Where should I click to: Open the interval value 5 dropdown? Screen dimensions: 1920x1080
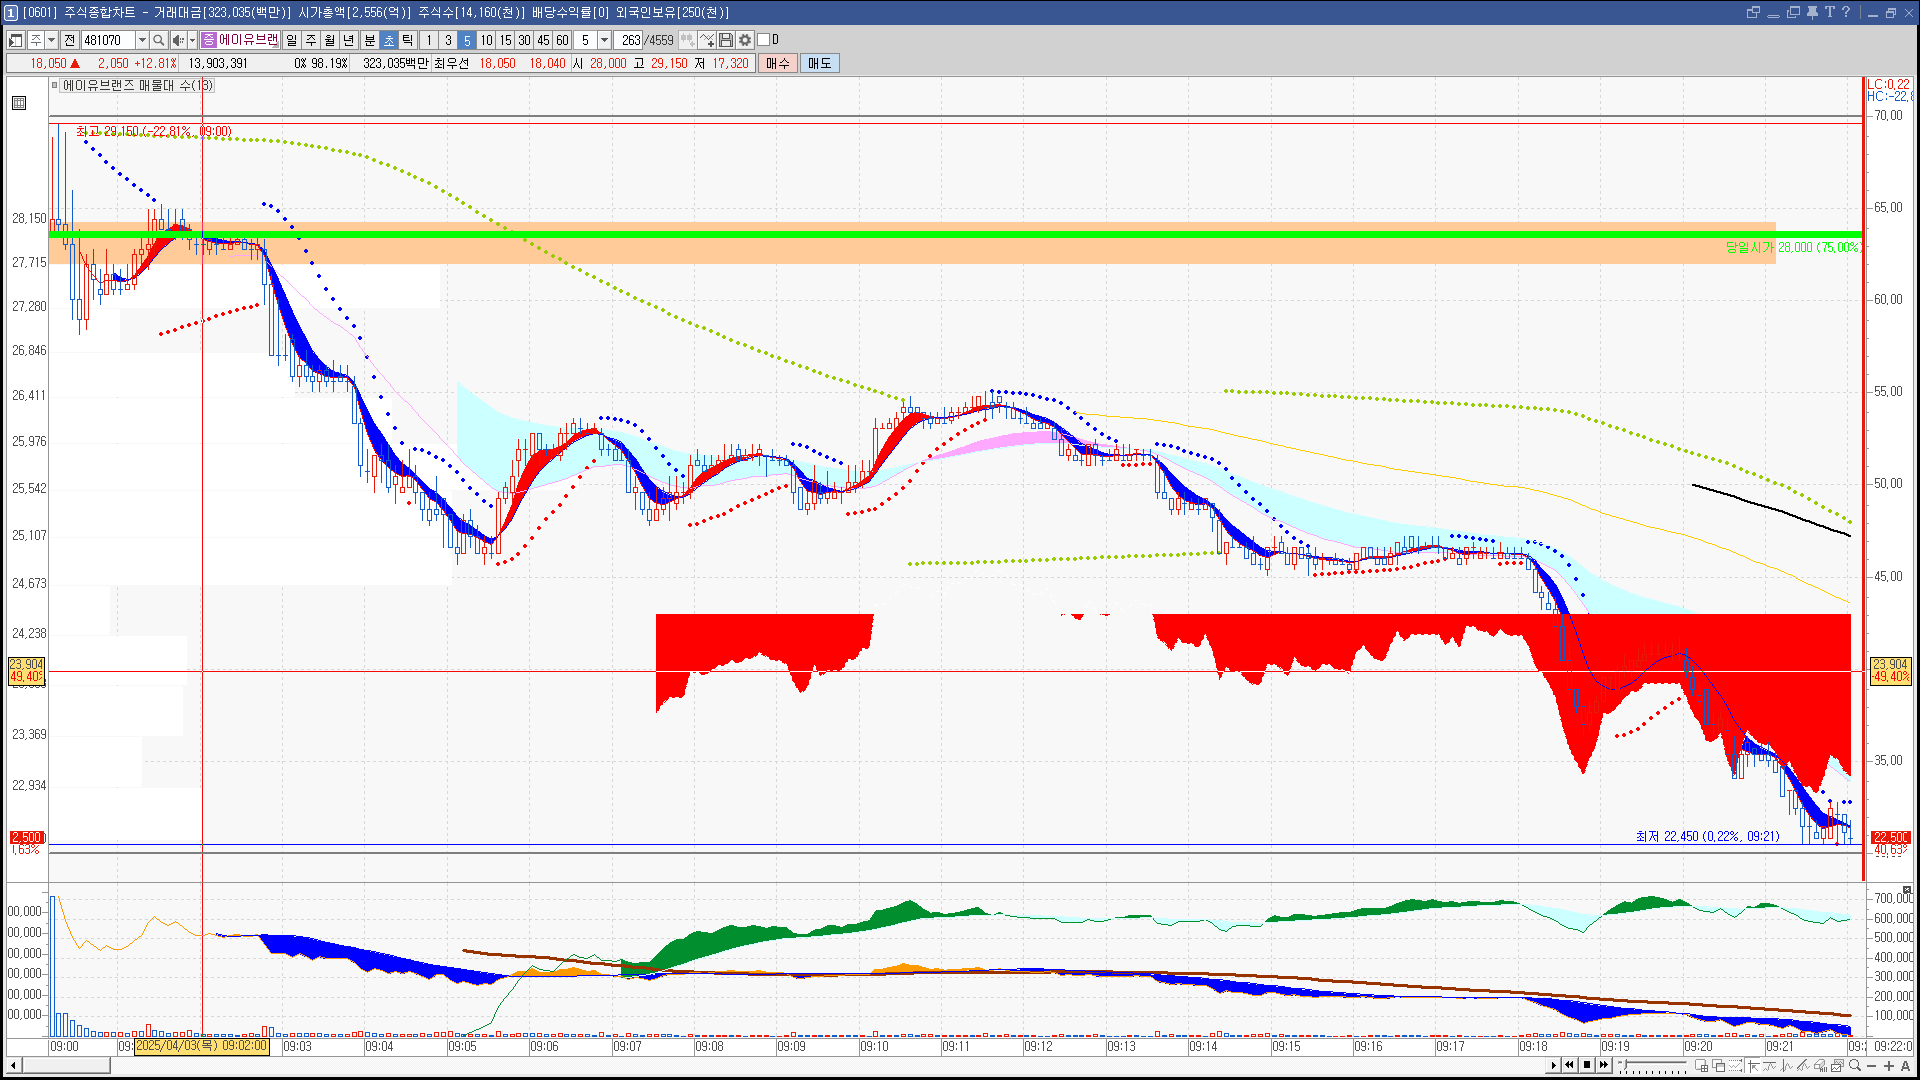[604, 40]
